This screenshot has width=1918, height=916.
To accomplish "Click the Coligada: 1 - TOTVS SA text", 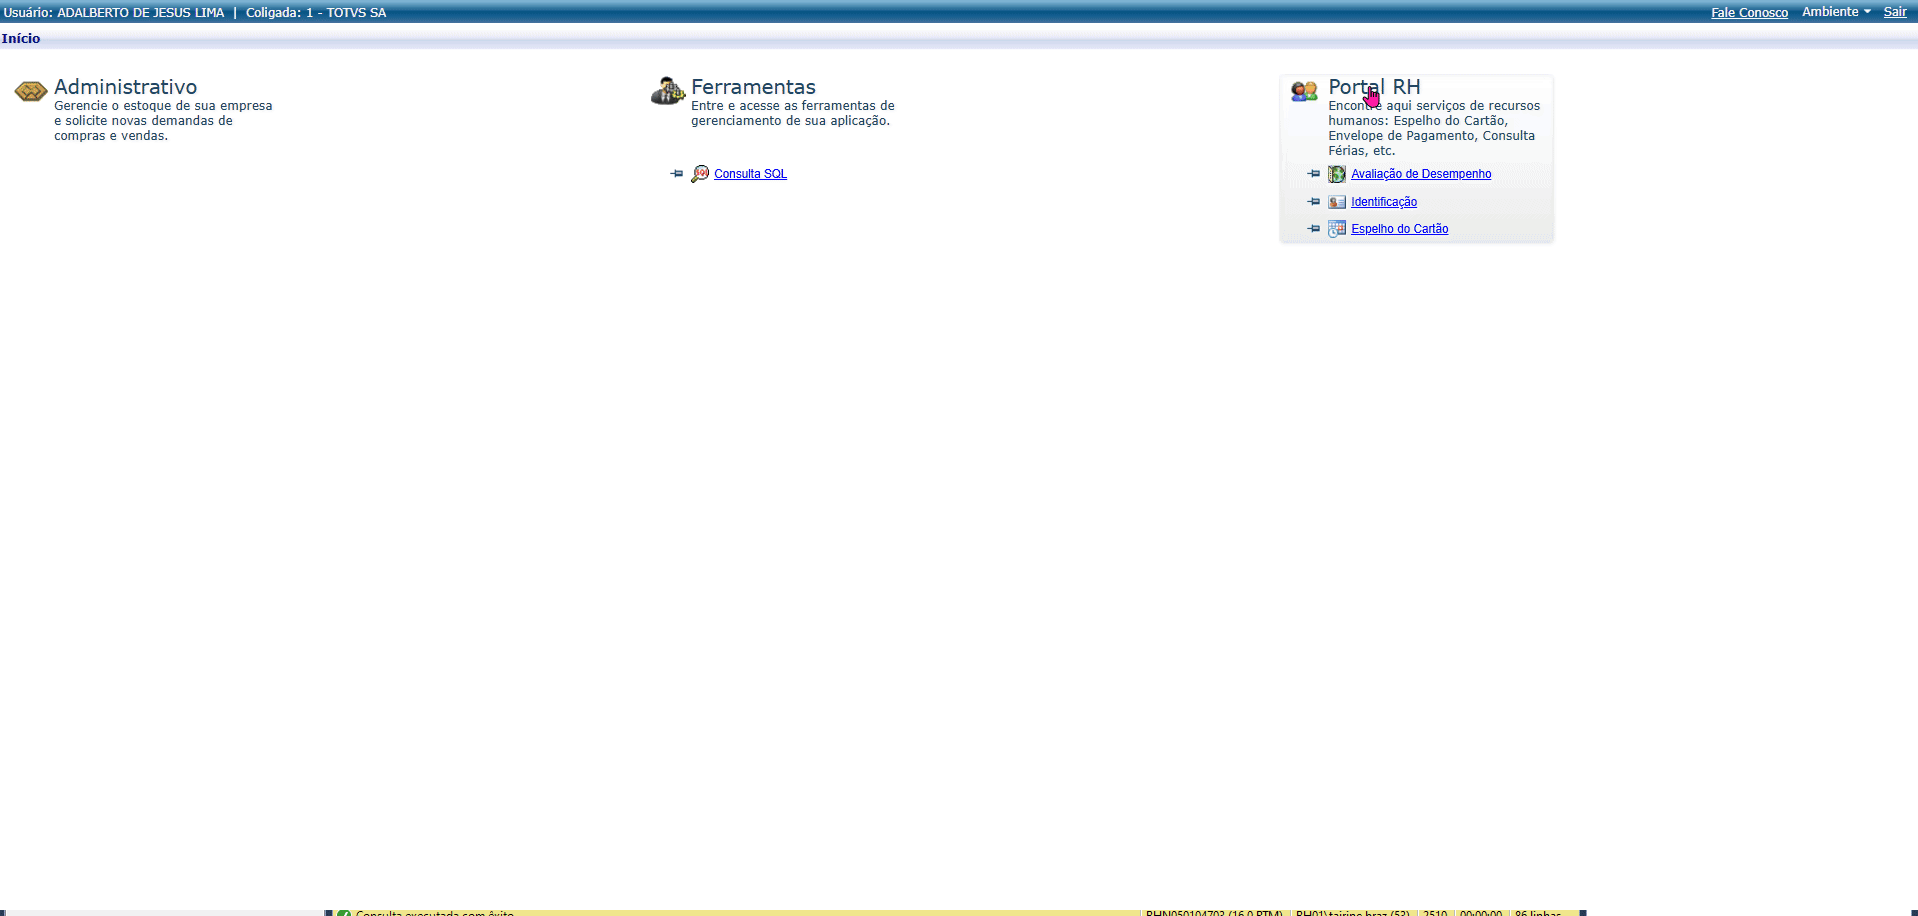I will (x=316, y=13).
